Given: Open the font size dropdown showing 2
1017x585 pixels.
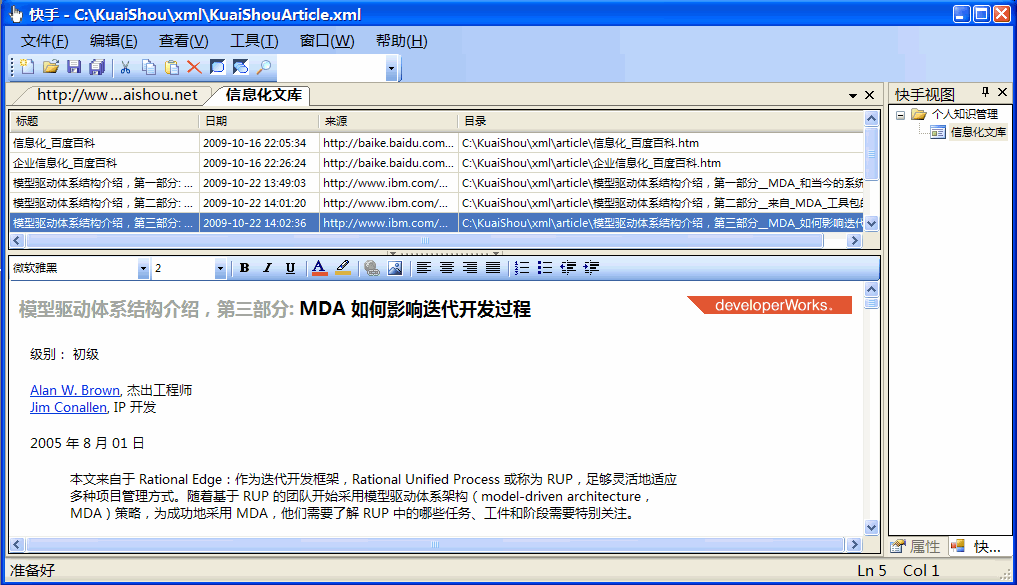Looking at the screenshot, I should [x=220, y=269].
